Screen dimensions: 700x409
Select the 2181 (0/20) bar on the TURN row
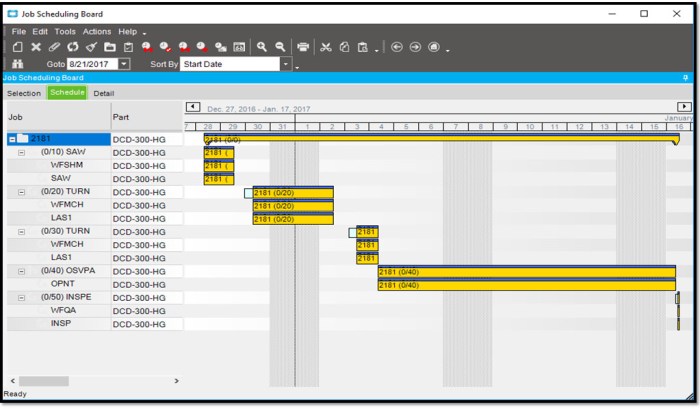pos(293,192)
